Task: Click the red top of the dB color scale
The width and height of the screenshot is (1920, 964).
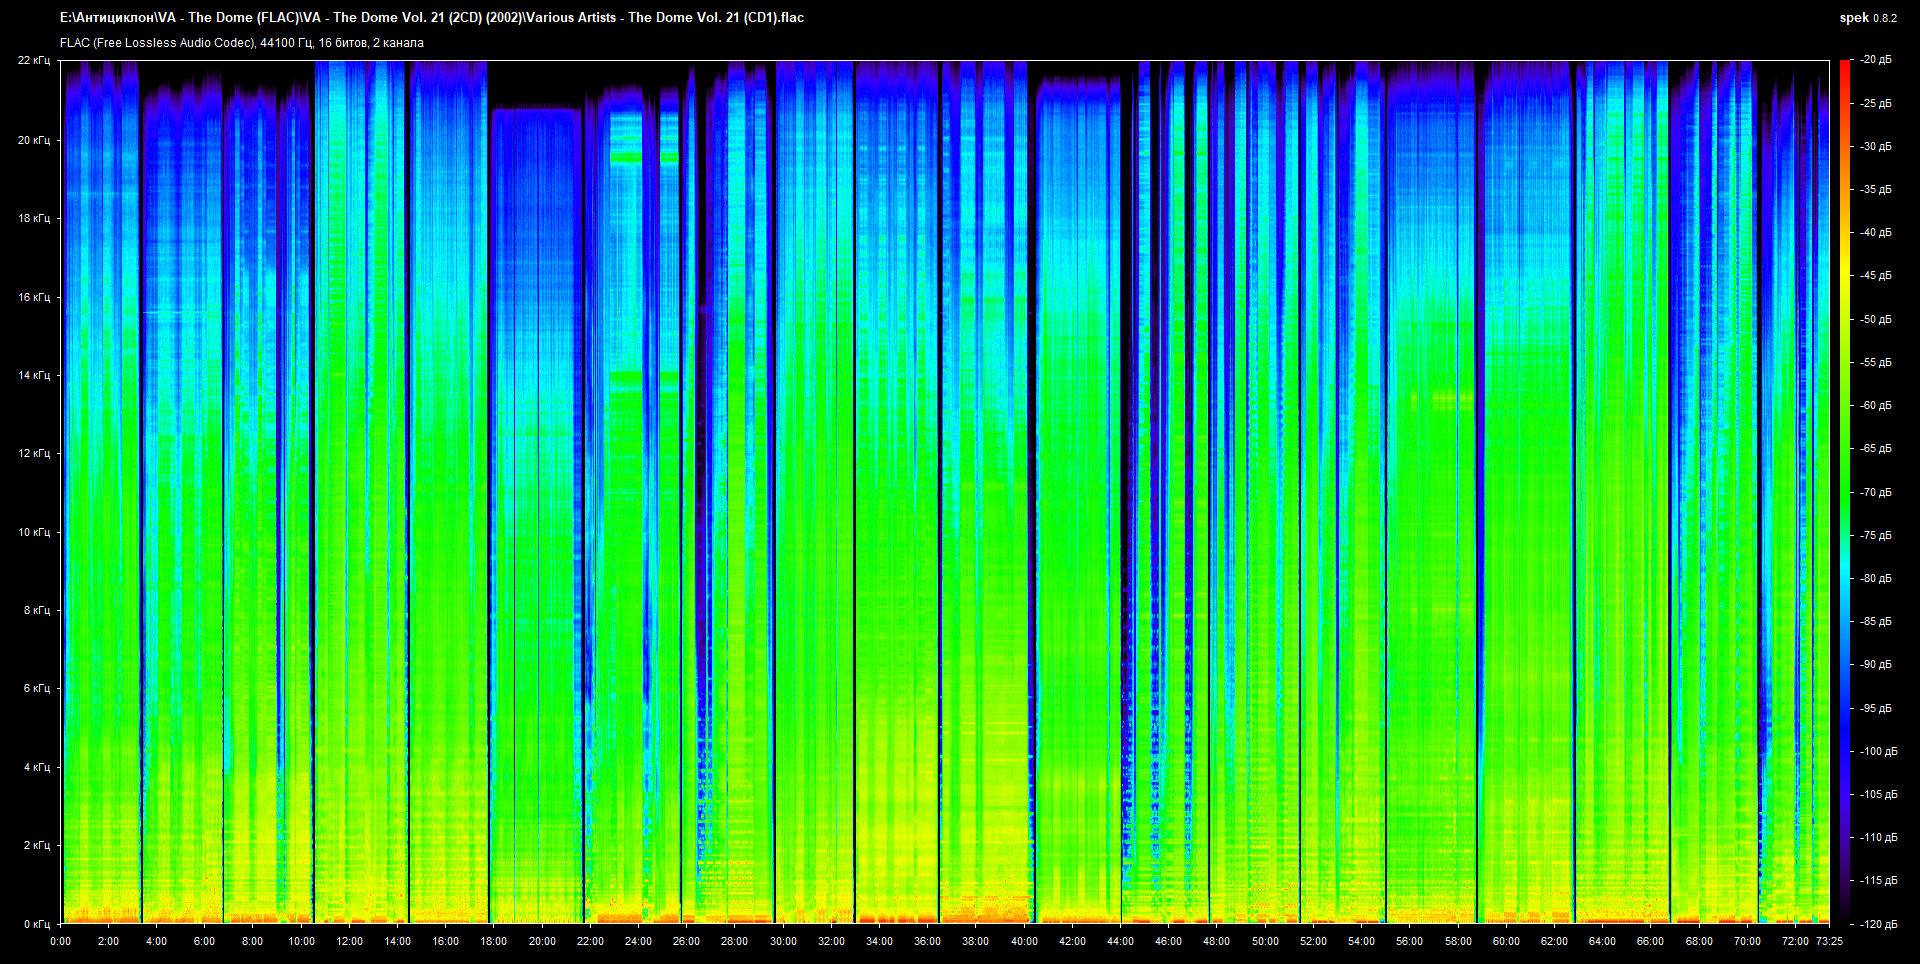Action: click(x=1844, y=66)
